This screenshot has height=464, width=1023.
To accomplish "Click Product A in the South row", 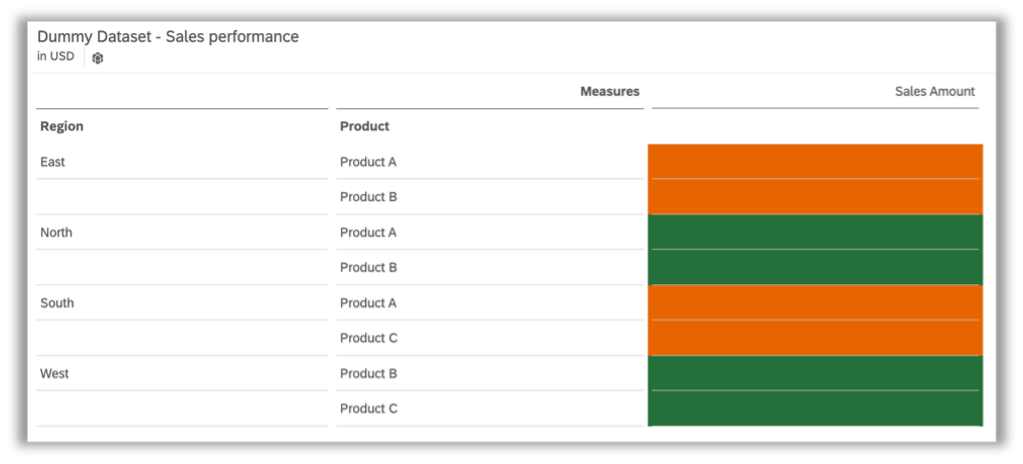I will tap(368, 303).
